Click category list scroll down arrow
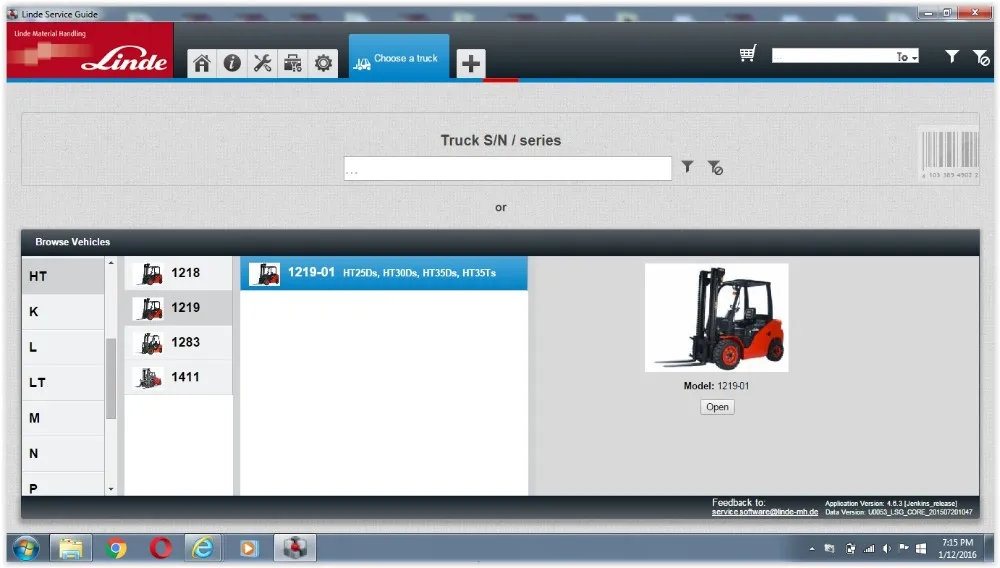Screen dimensions: 1000x568 click(x=111, y=489)
